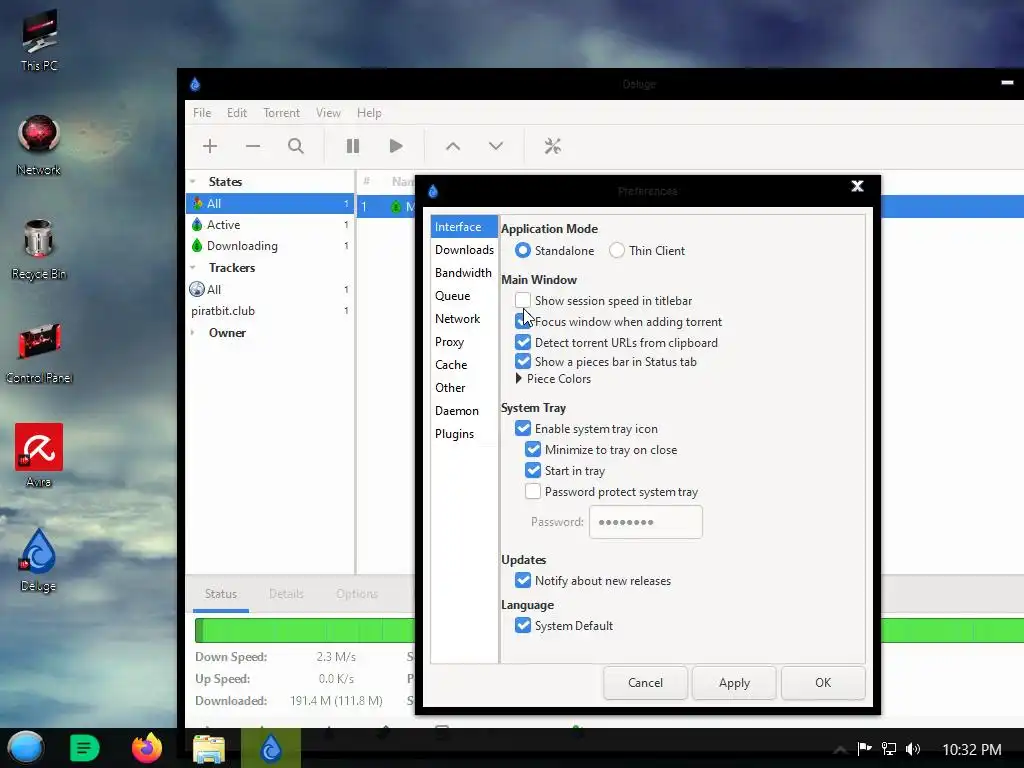Viewport: 1024px width, 768px height.
Task: Click the network tray icon
Action: [889, 749]
